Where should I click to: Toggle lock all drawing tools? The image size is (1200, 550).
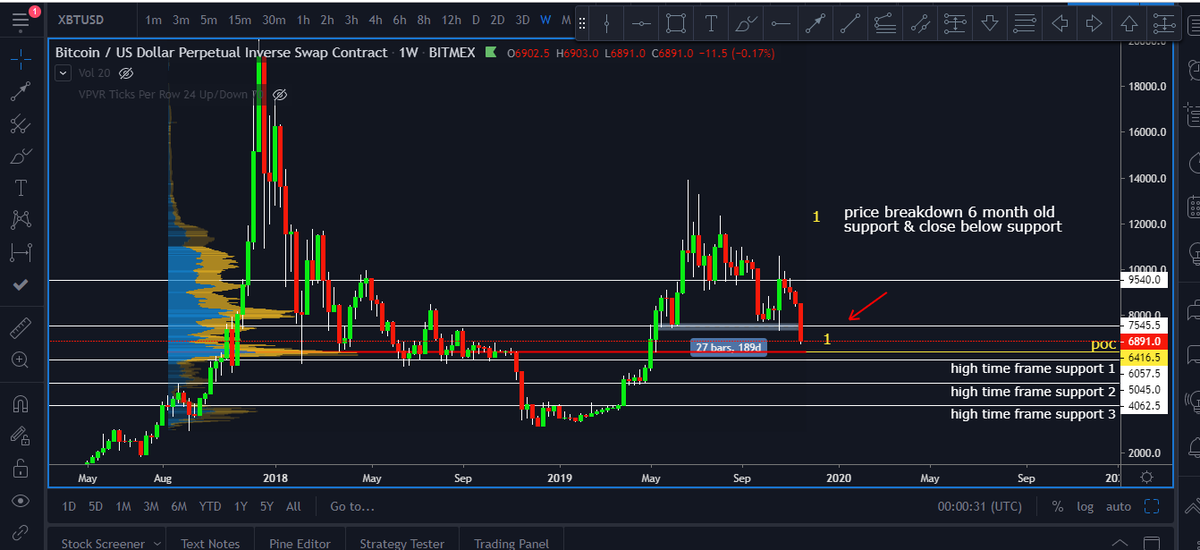point(21,468)
